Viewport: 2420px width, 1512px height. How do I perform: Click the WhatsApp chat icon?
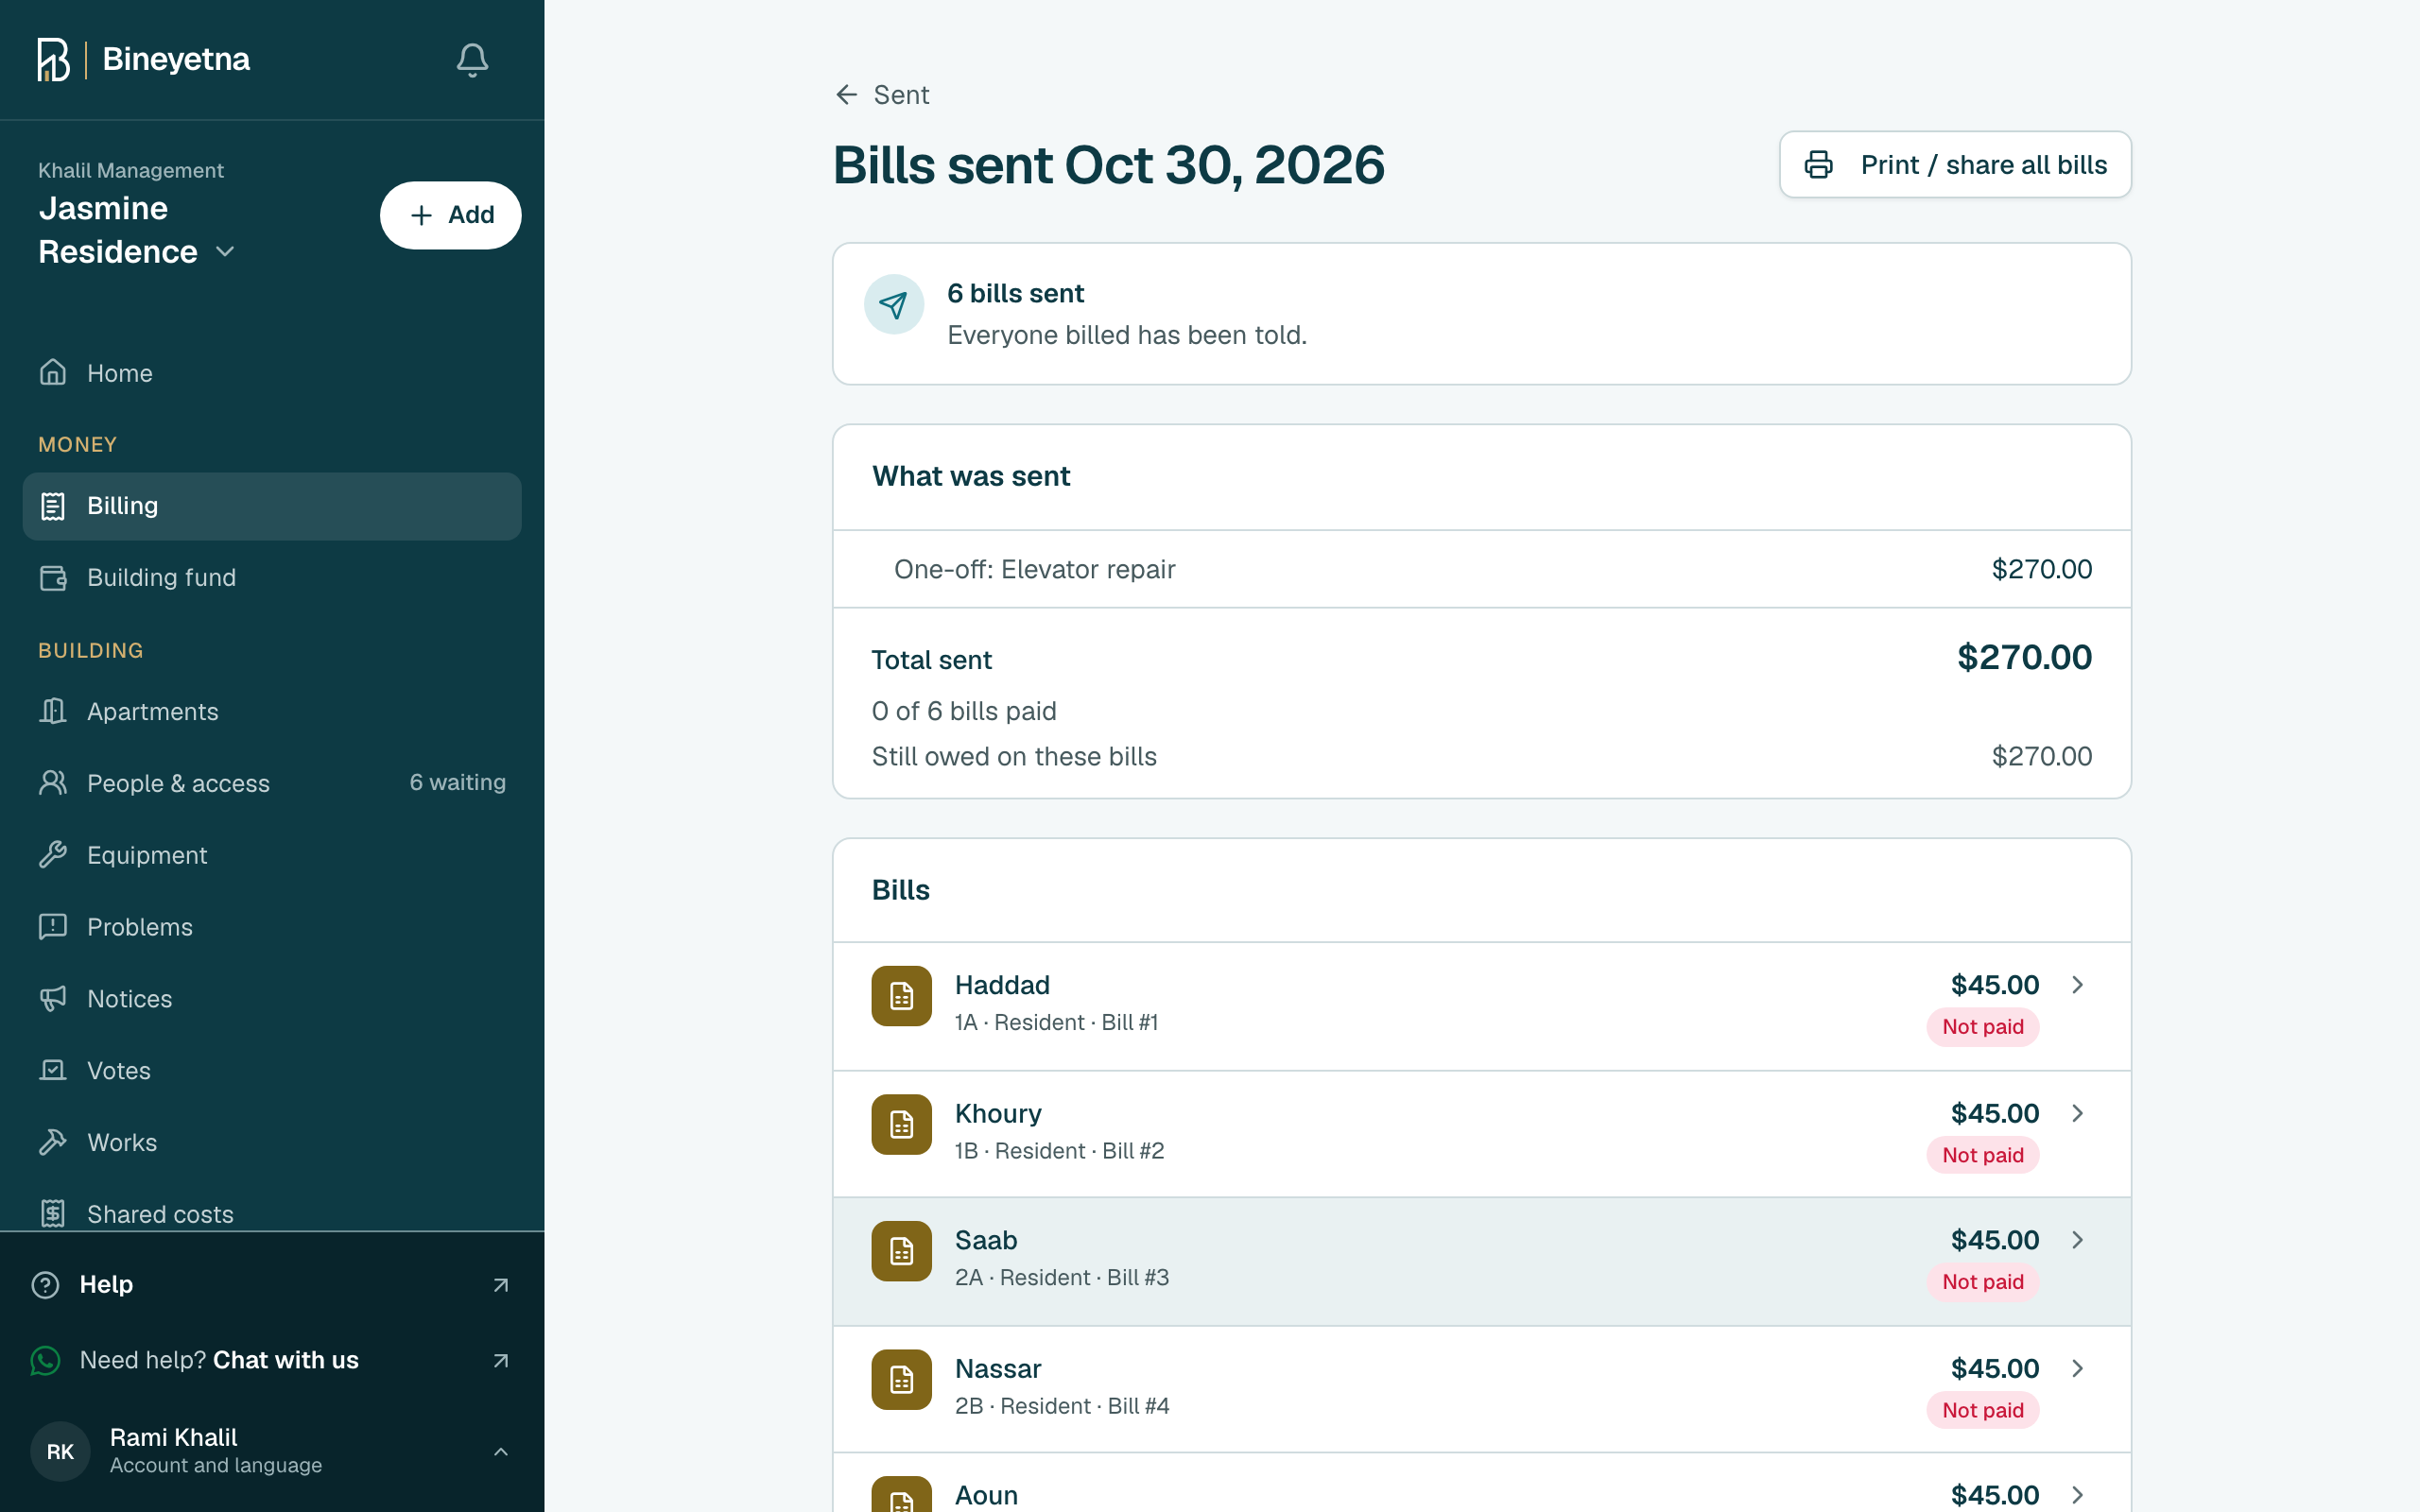45,1360
